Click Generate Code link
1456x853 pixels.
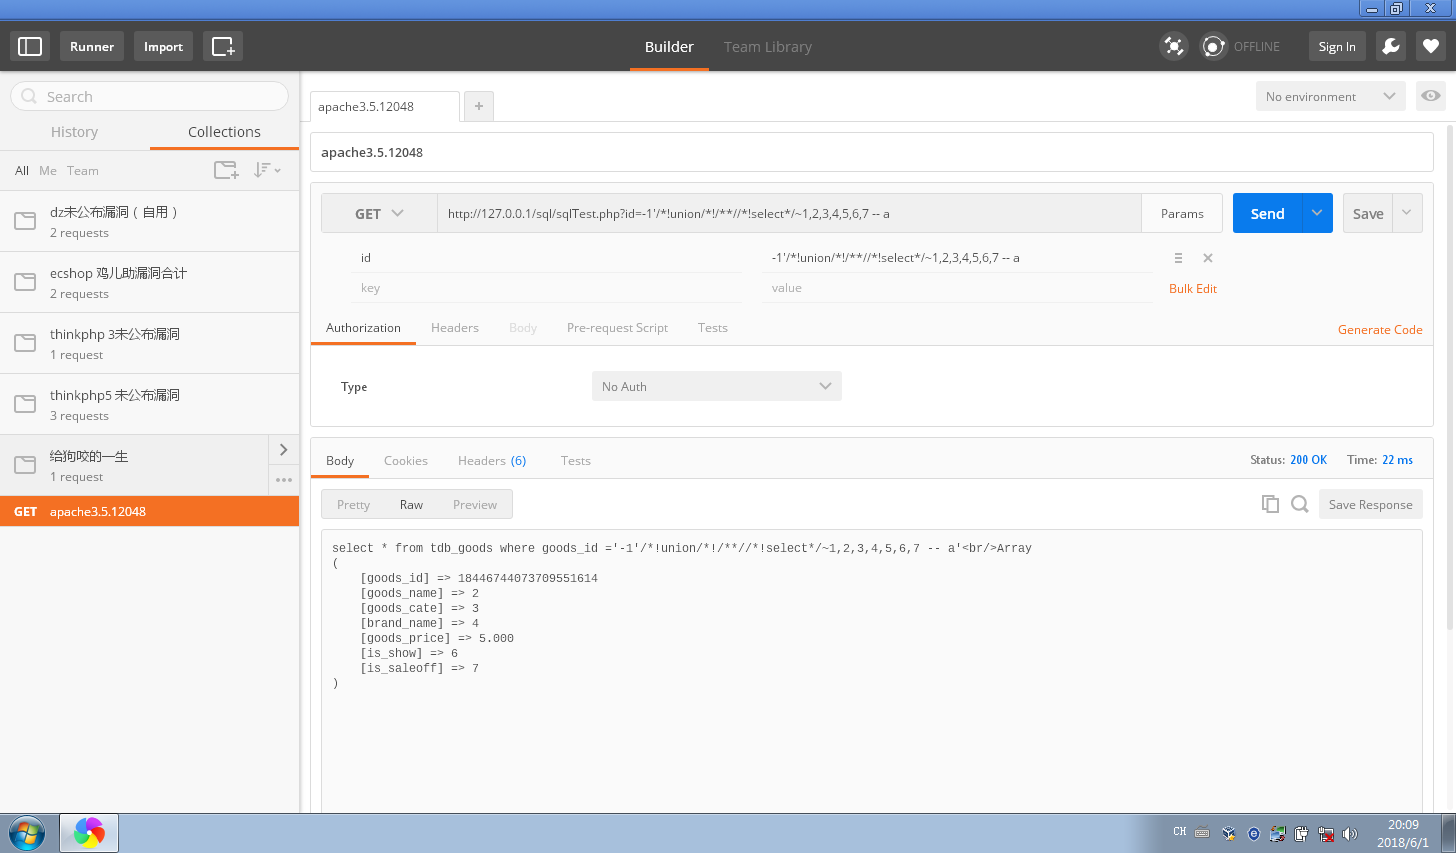click(1380, 330)
